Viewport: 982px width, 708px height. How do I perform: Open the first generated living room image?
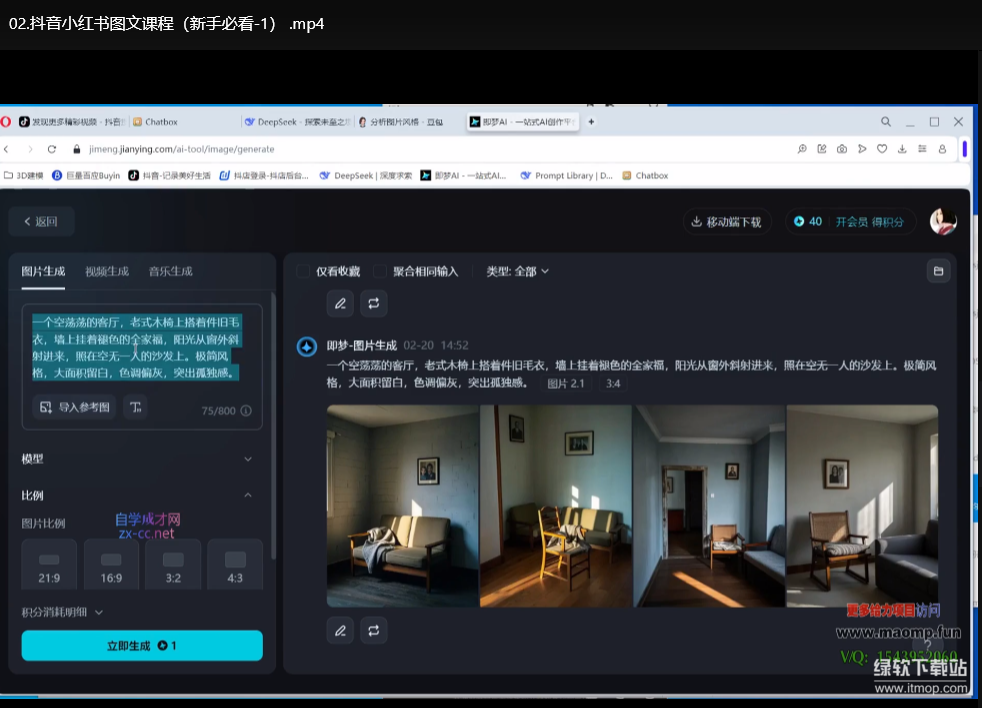point(403,505)
